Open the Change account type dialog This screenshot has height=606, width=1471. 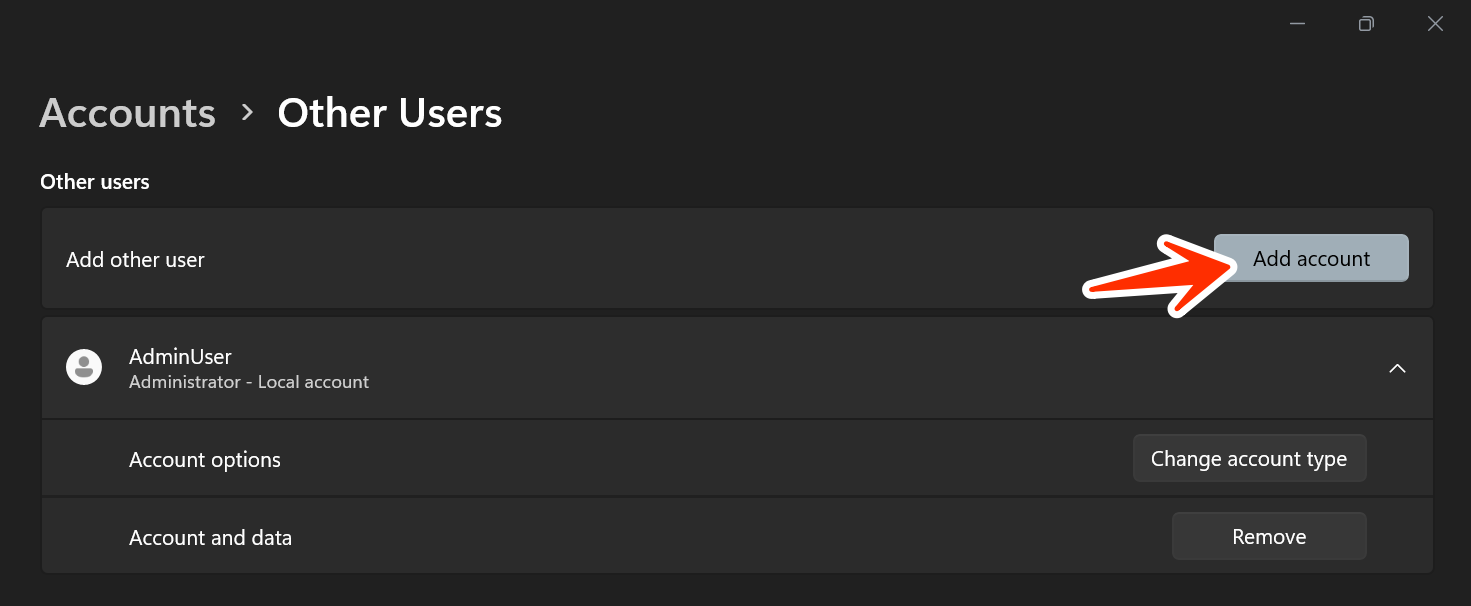coord(1249,459)
